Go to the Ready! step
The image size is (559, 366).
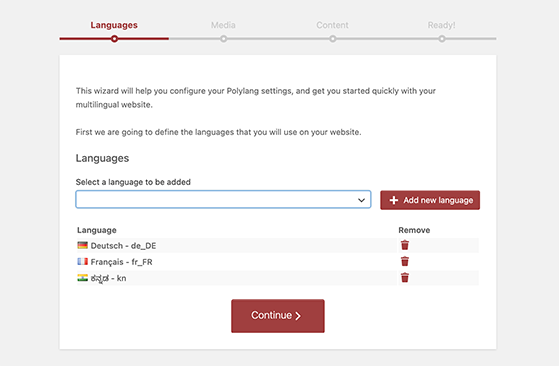pyautogui.click(x=441, y=25)
